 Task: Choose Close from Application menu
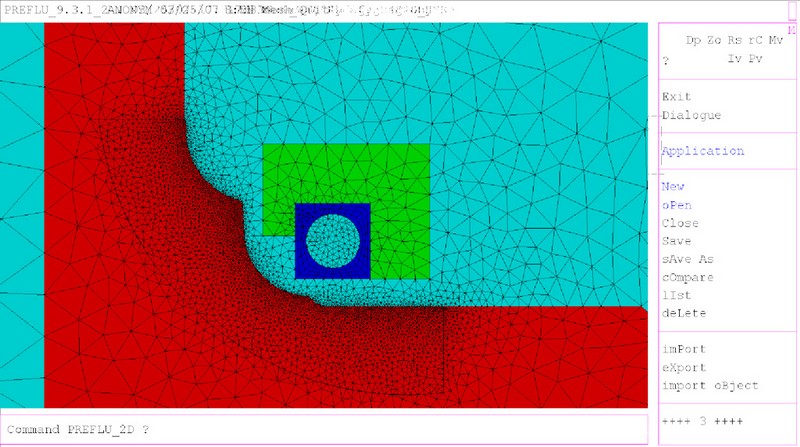point(680,223)
